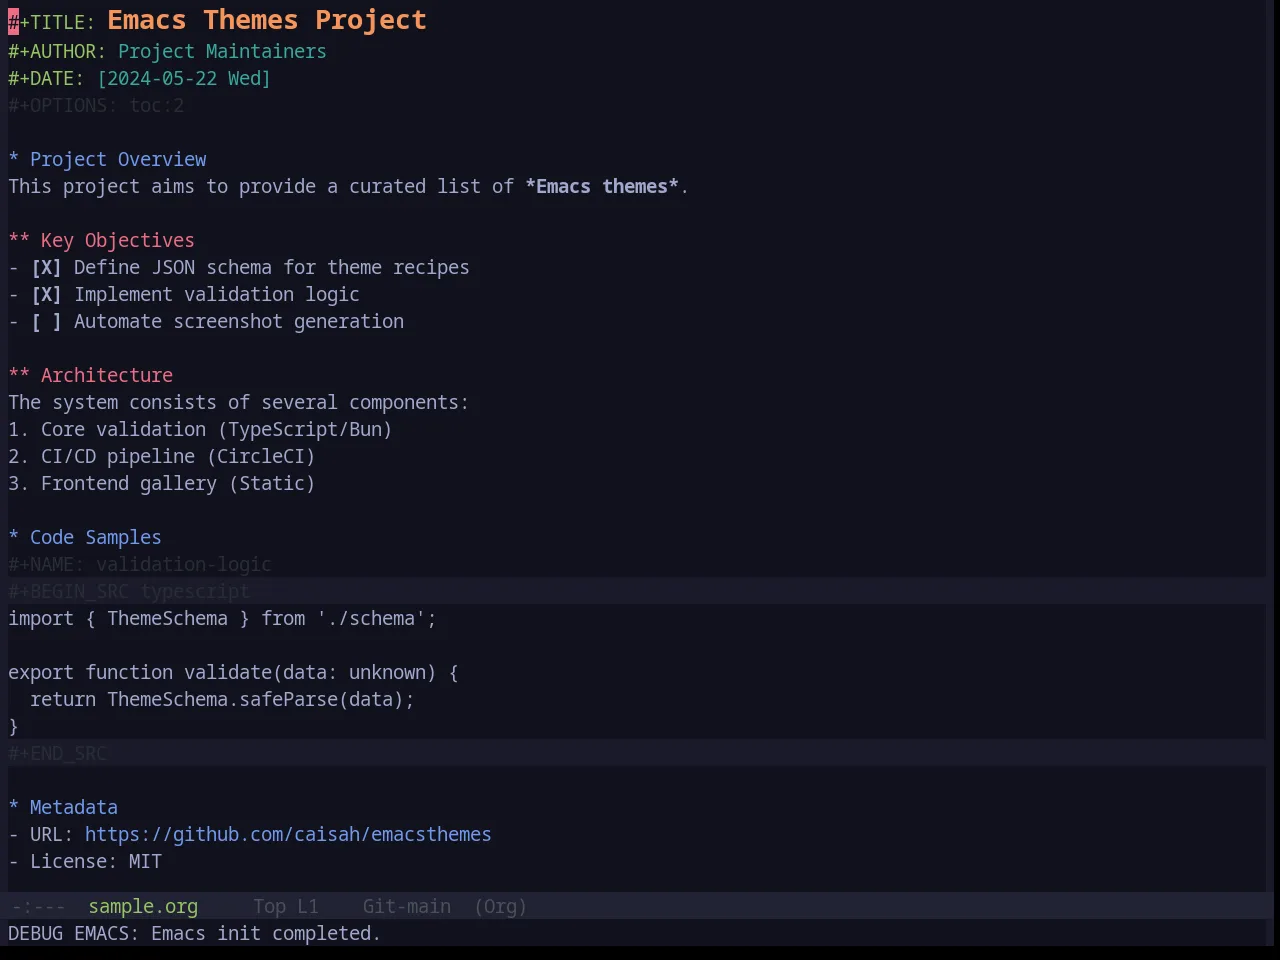The height and width of the screenshot is (960, 1280).
Task: Collapse the 'Code Samples' heading star
Action: (14, 538)
